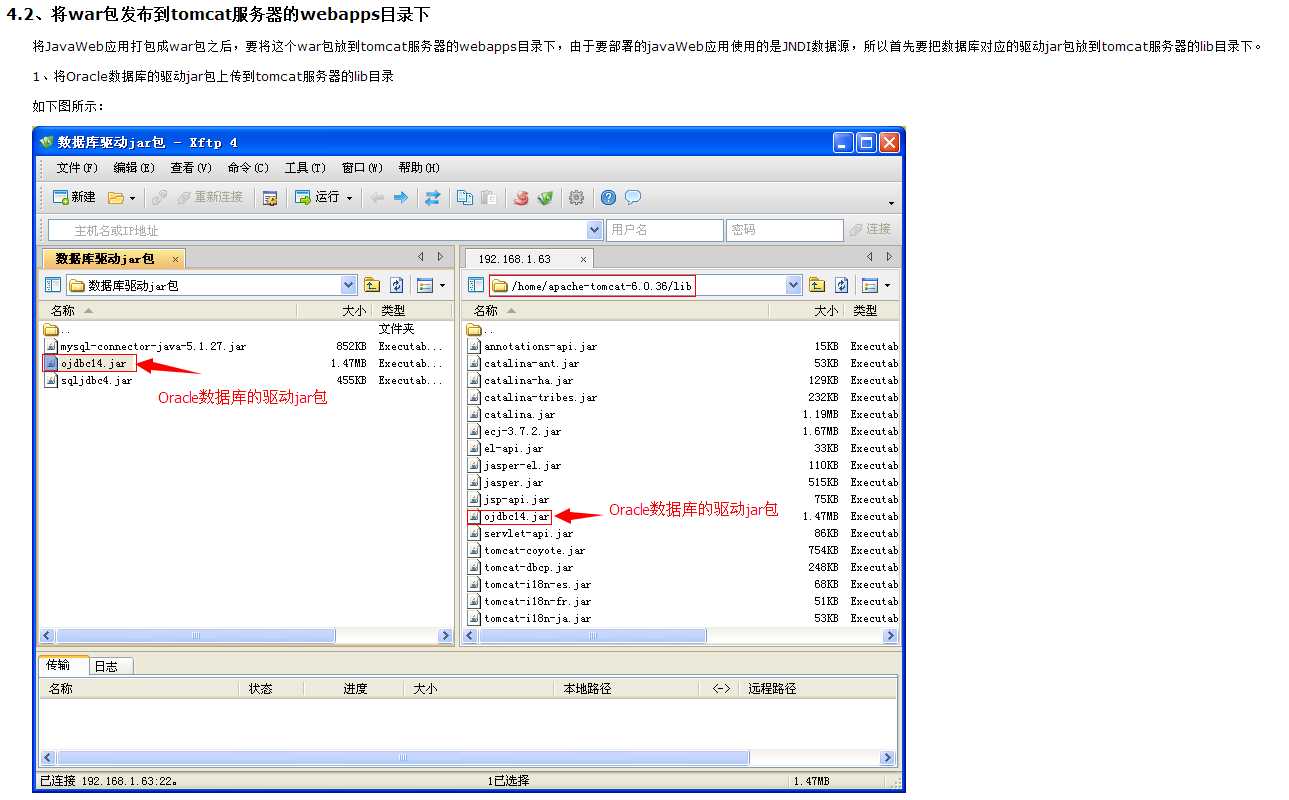Close the 192.168.1.63 remote tab
The image size is (1289, 800).
(585, 259)
